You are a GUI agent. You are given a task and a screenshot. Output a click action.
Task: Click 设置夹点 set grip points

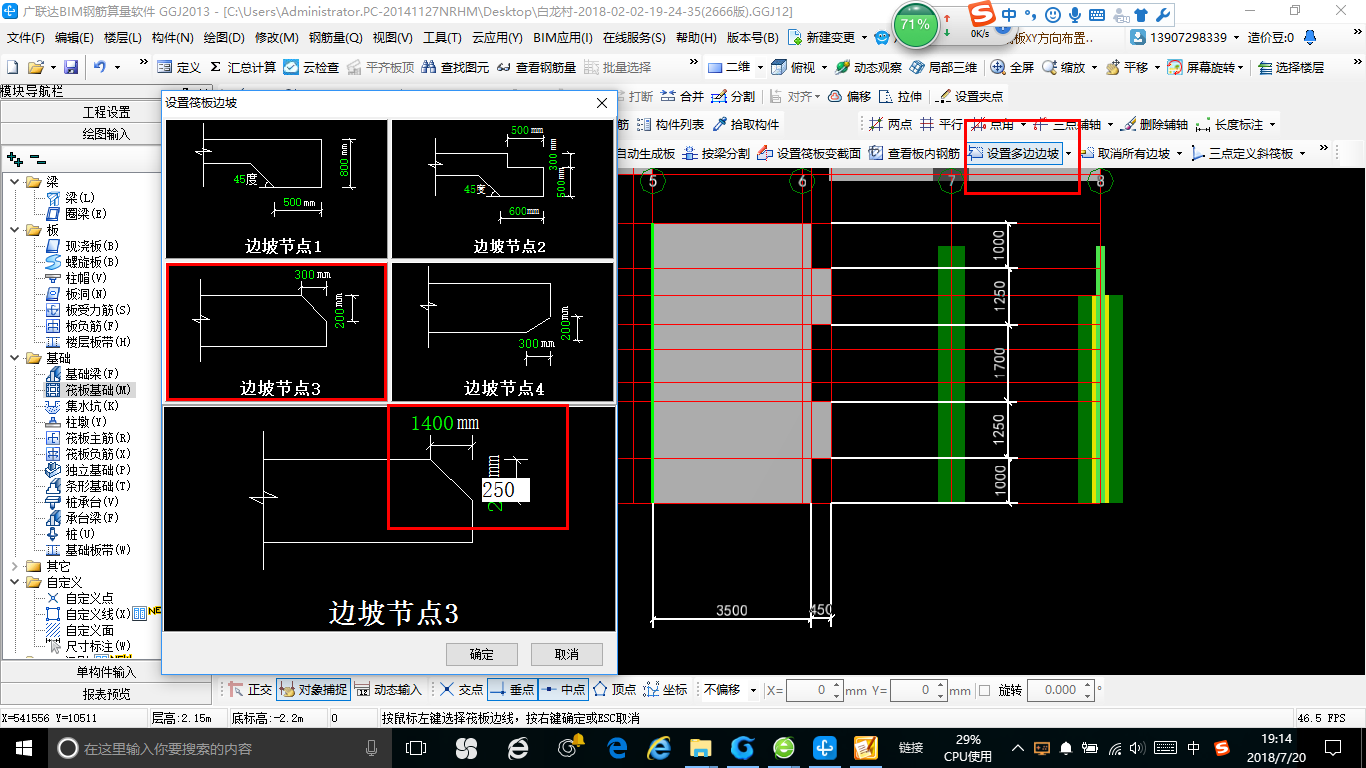point(969,96)
